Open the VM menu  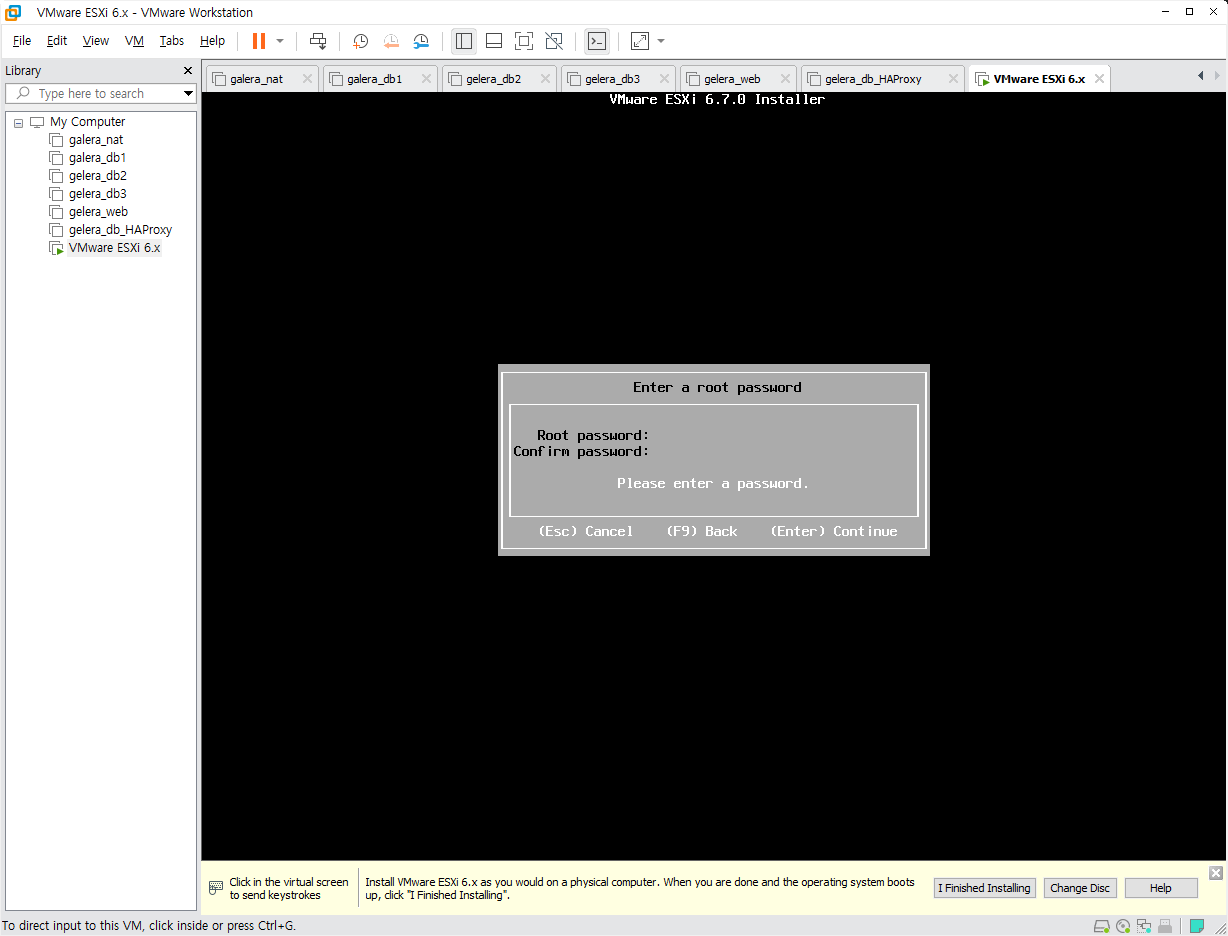134,41
